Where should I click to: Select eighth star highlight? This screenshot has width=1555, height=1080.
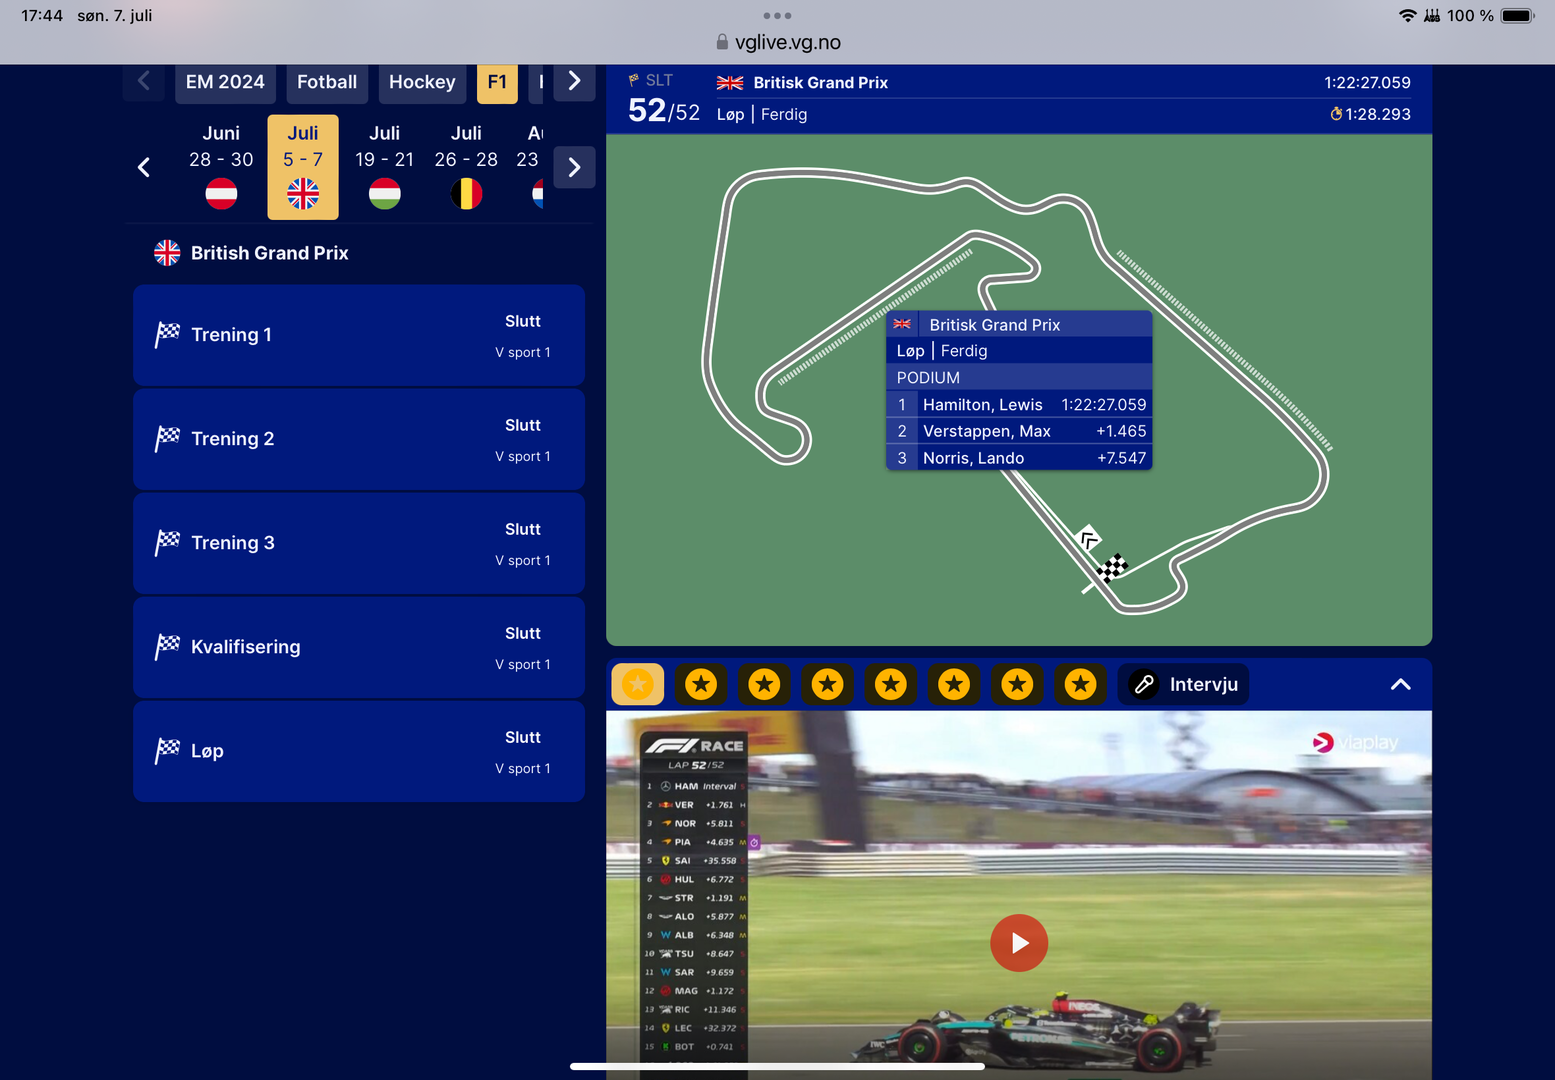point(1081,684)
